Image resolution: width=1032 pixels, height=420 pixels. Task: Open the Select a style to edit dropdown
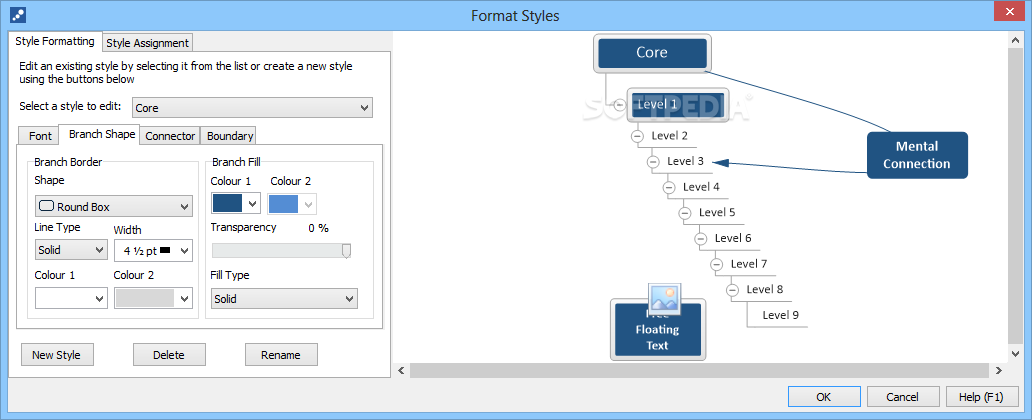pyautogui.click(x=252, y=108)
